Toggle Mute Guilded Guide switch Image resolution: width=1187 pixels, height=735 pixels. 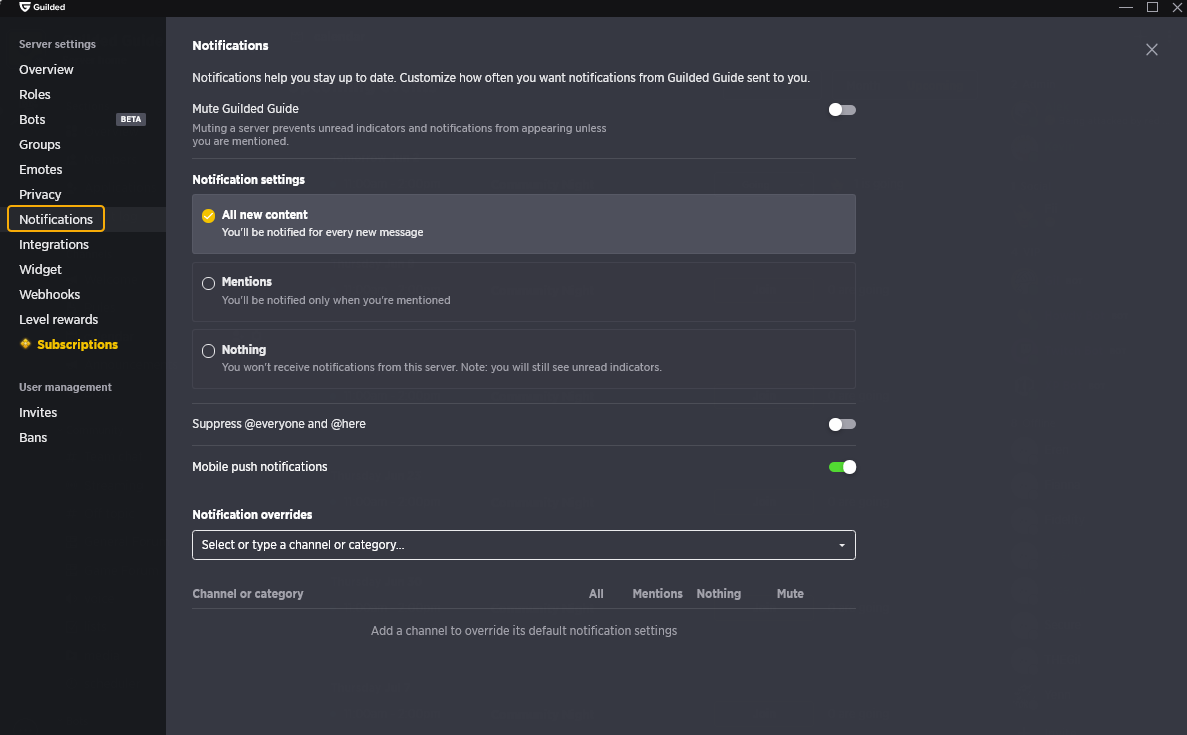(x=842, y=110)
